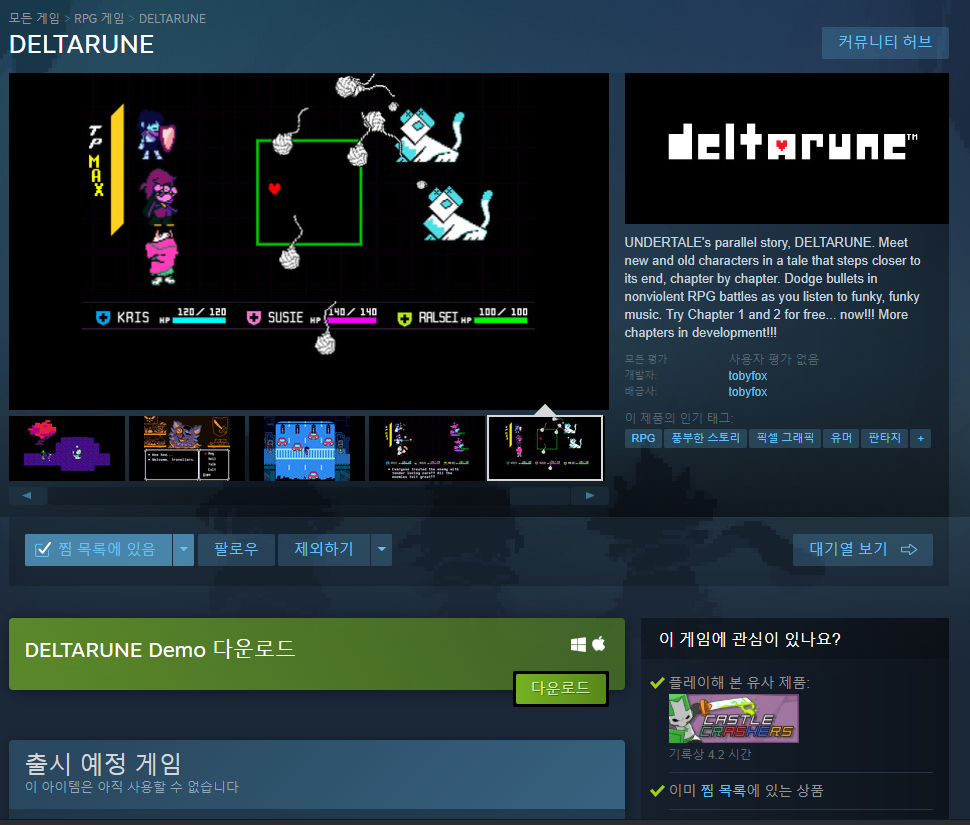Open the 커뮤니티 허브 button
Viewport: 970px width, 825px height.
click(885, 42)
